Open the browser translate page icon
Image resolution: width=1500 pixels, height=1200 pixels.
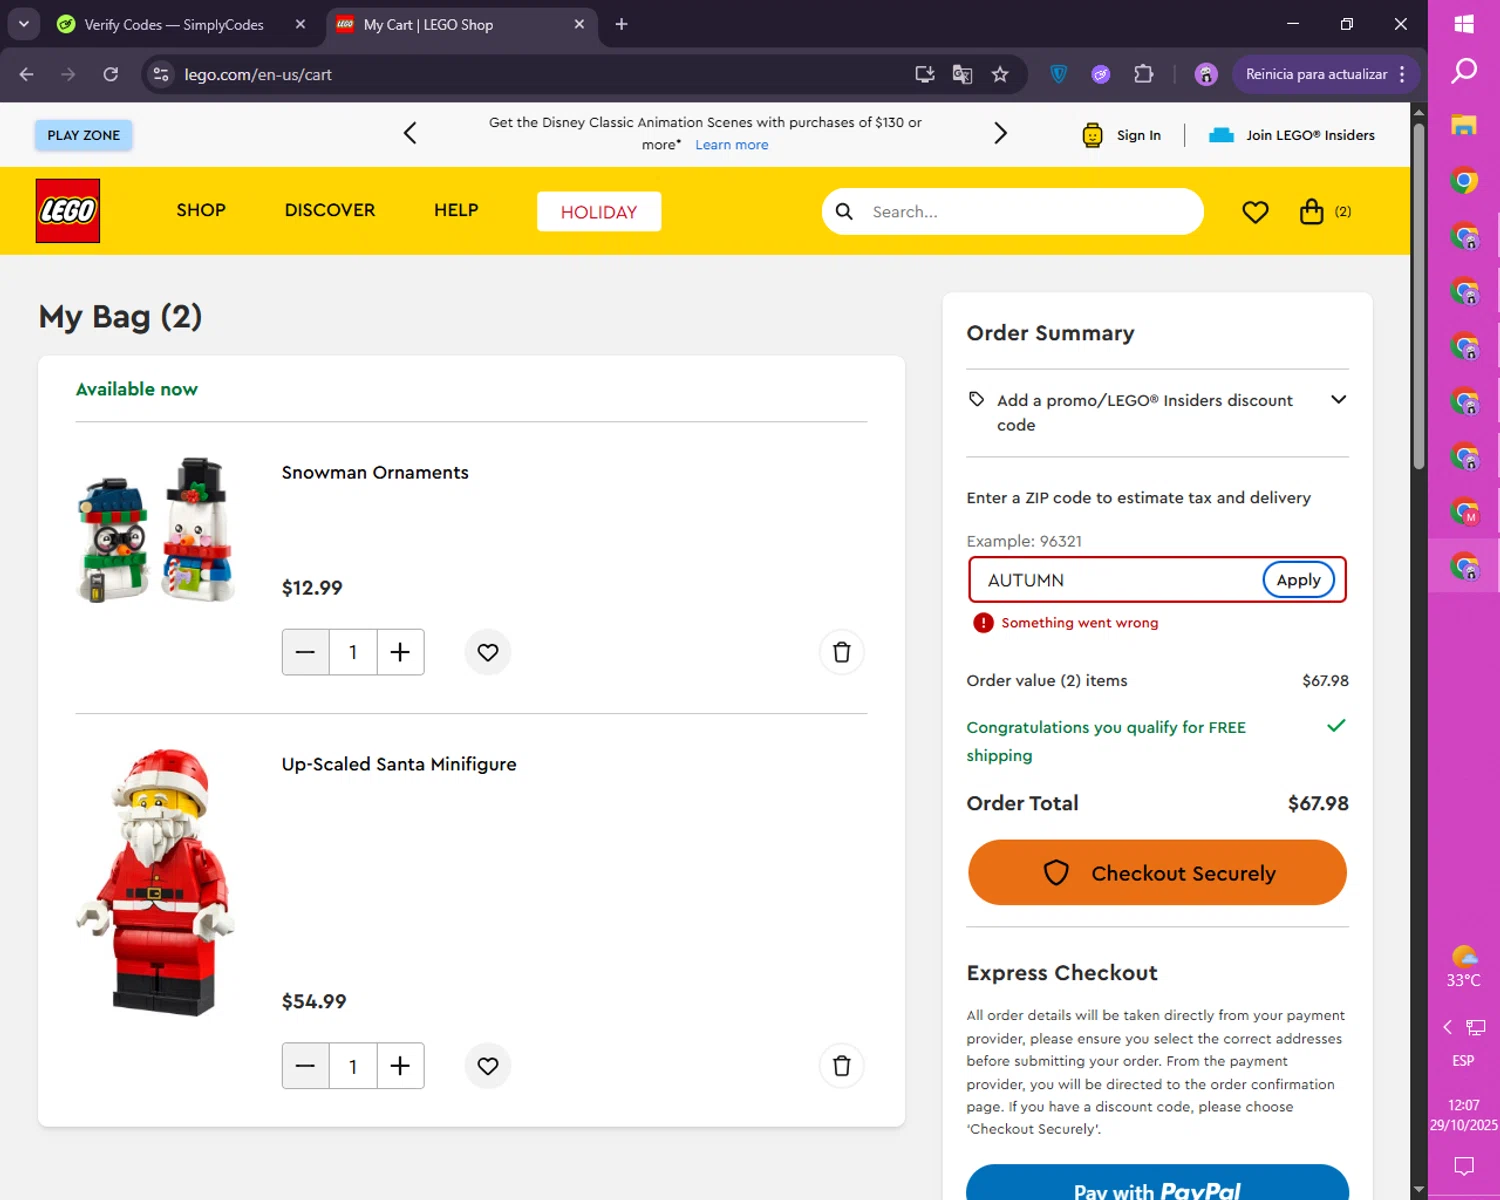pyautogui.click(x=962, y=74)
